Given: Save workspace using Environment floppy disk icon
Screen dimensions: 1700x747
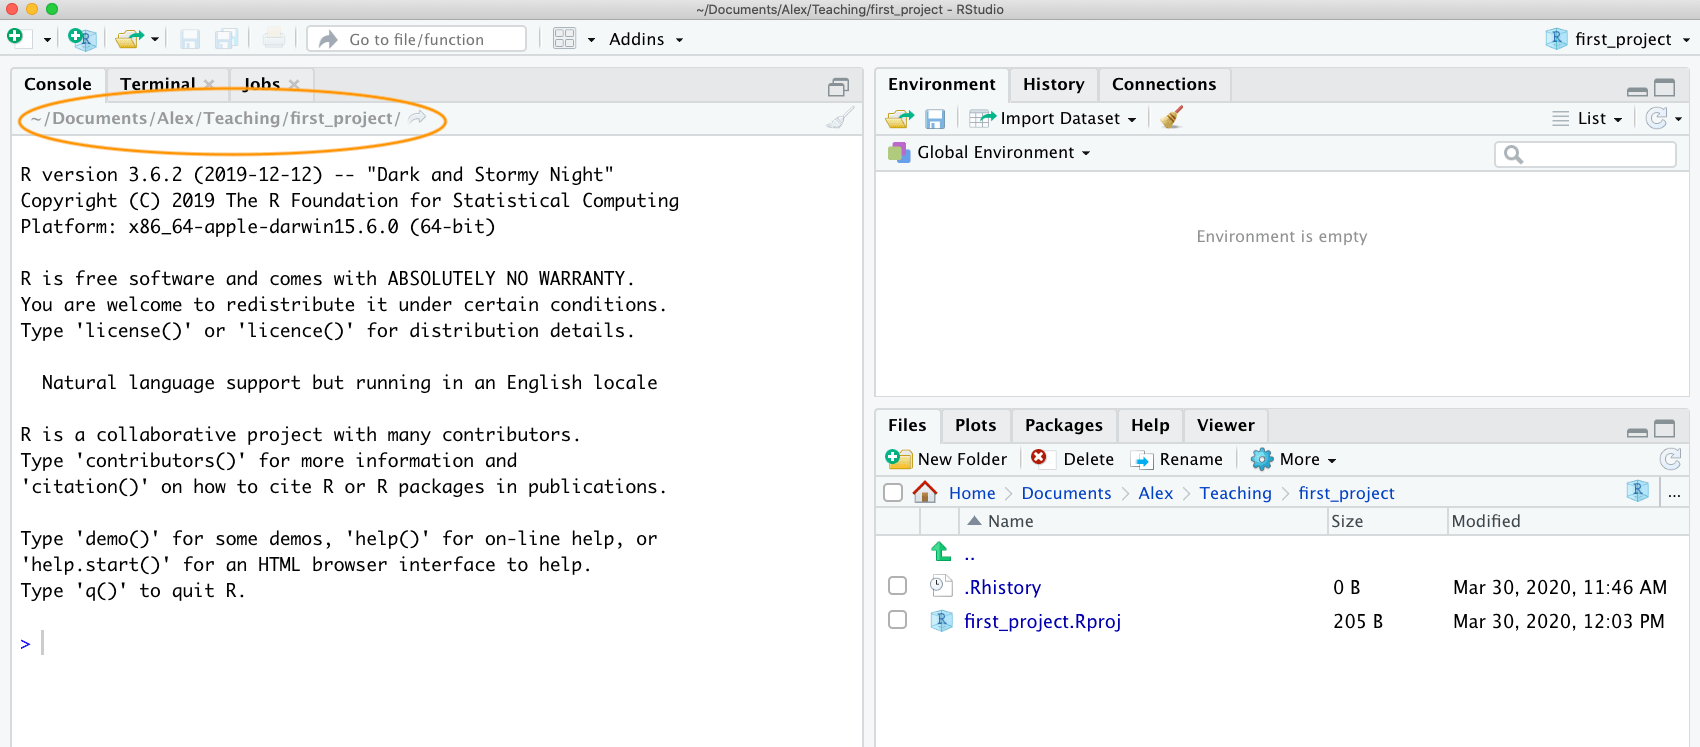Looking at the screenshot, I should (x=935, y=119).
